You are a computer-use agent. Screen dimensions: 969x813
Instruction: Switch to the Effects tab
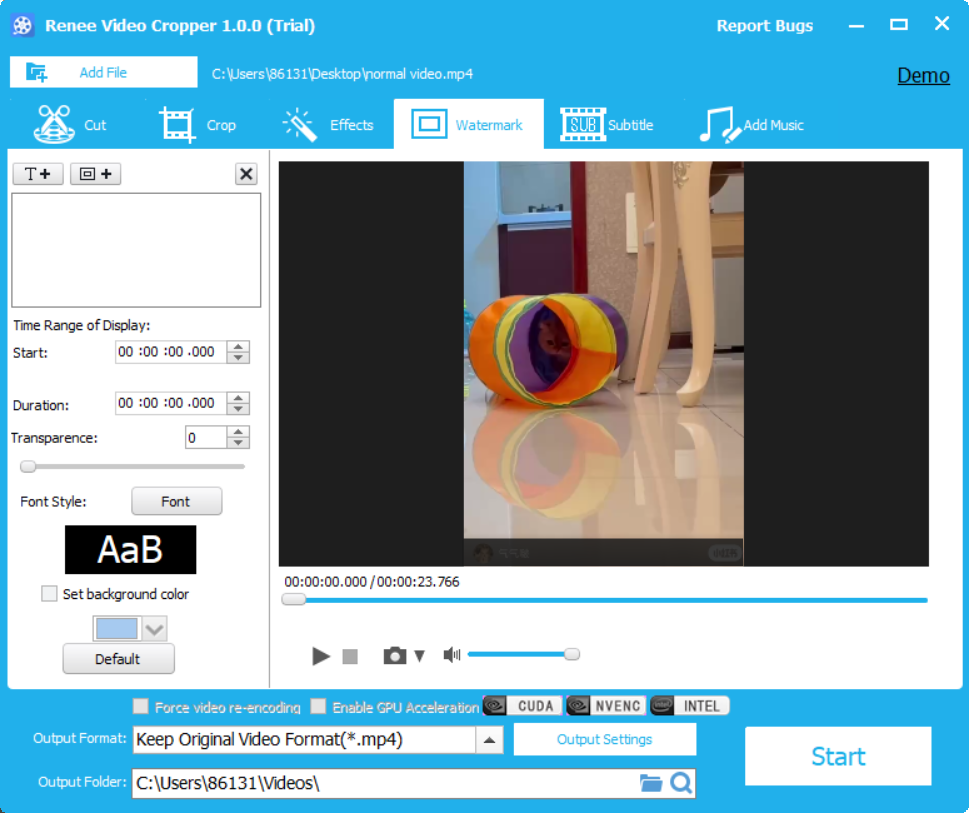click(x=328, y=125)
